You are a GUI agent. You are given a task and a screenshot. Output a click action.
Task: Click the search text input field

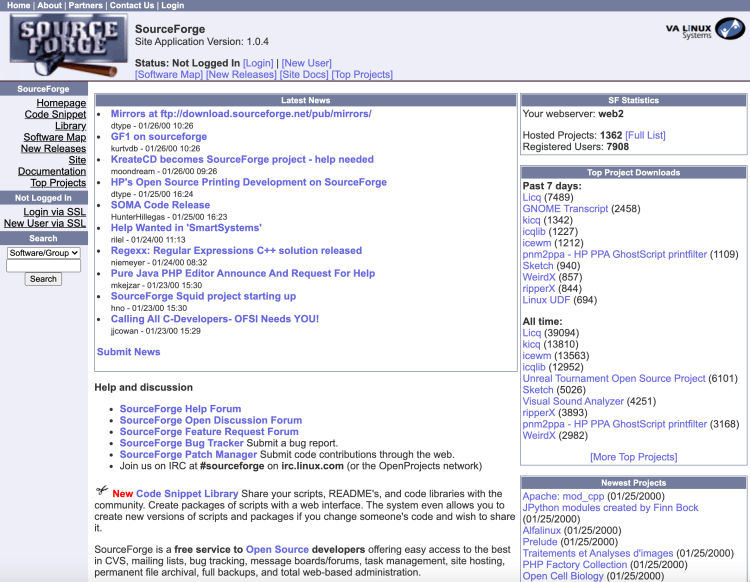click(43, 266)
